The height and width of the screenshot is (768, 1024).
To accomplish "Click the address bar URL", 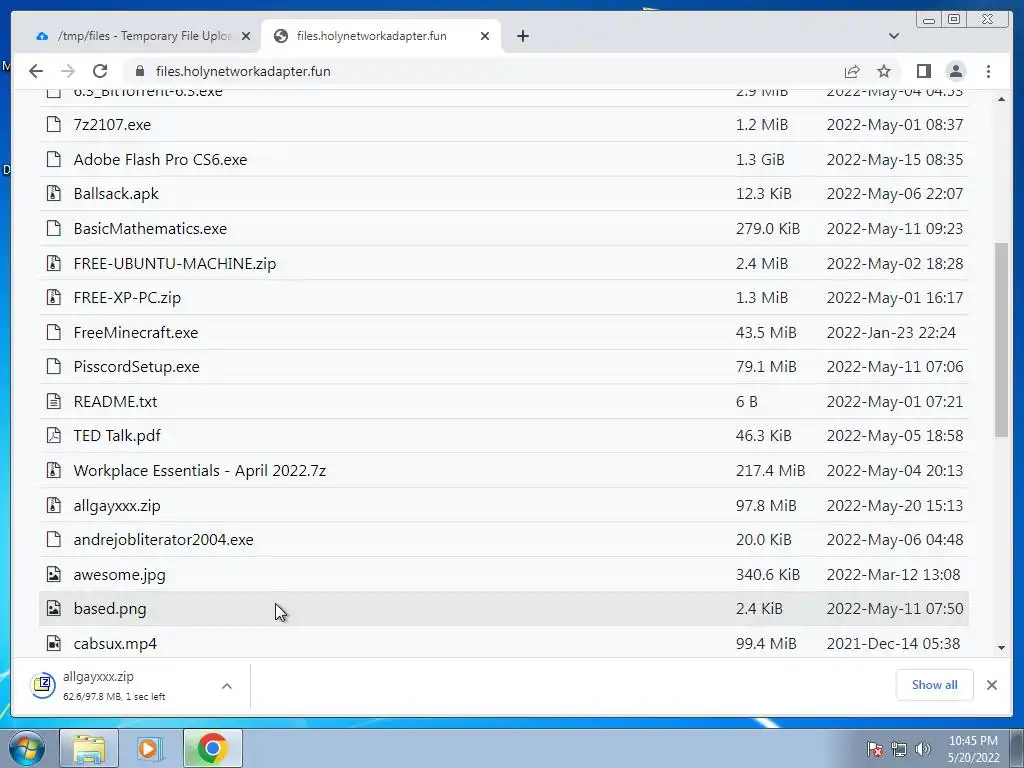I will click(x=243, y=71).
